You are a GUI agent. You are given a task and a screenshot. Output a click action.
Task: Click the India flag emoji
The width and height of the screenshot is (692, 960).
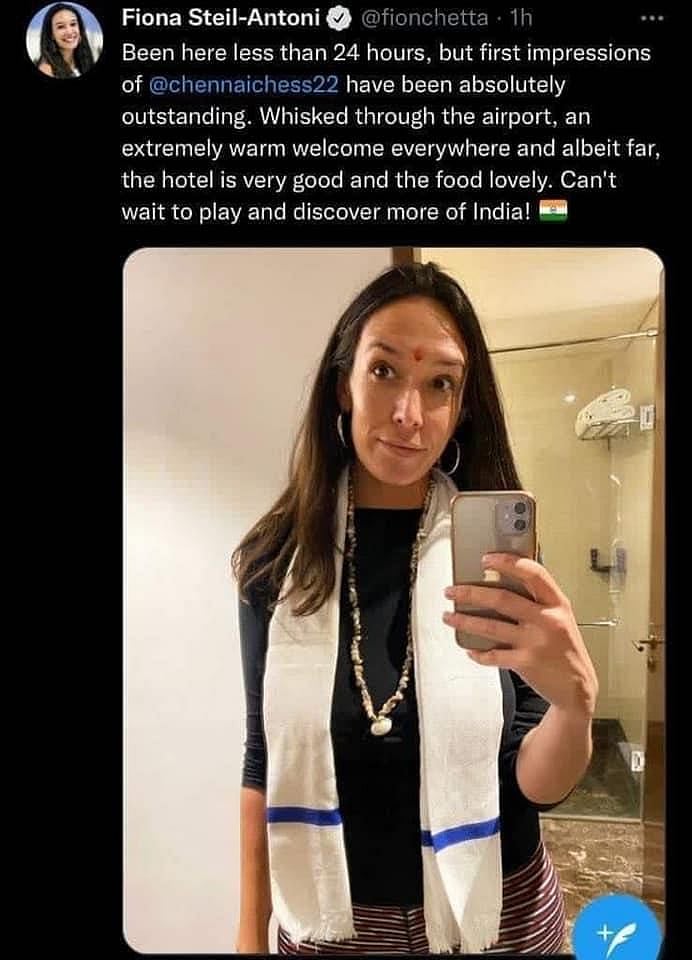554,212
